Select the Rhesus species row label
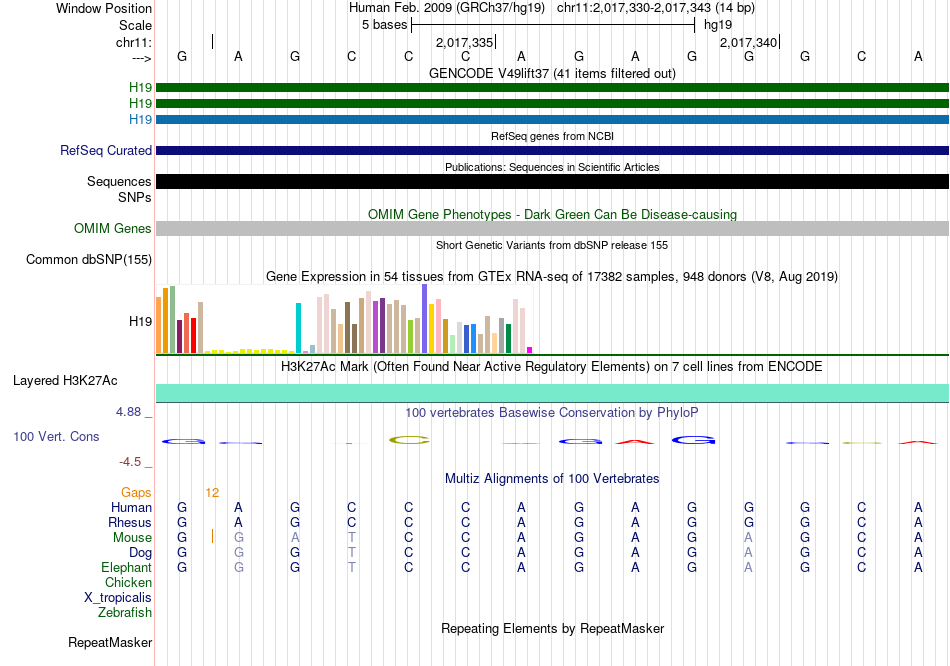This screenshot has height=666, width=950. pyautogui.click(x=130, y=522)
